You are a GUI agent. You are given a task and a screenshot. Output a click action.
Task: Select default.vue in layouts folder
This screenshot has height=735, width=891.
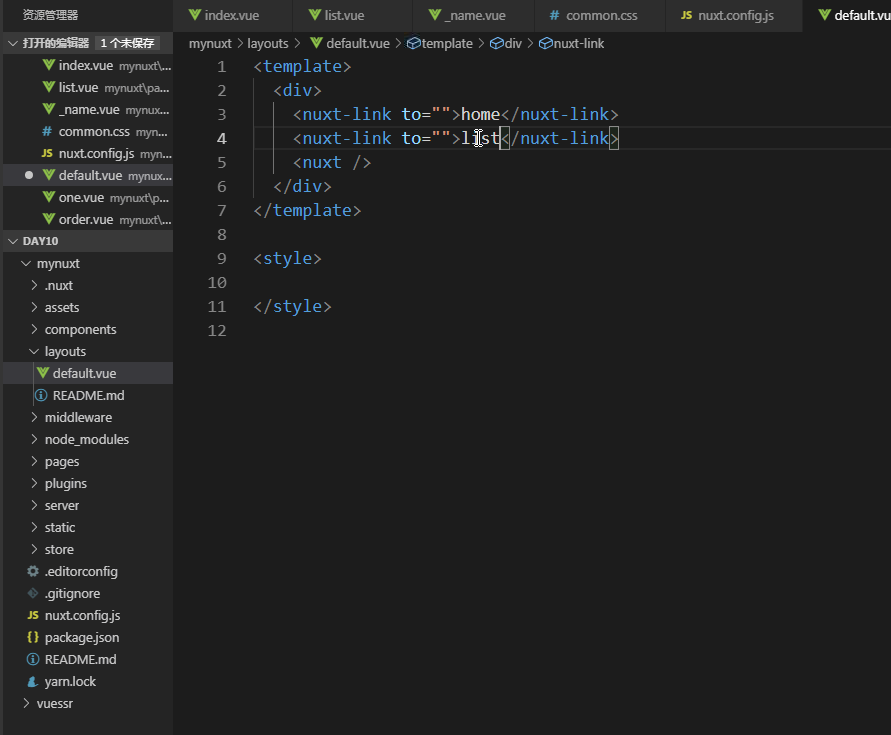(x=88, y=373)
